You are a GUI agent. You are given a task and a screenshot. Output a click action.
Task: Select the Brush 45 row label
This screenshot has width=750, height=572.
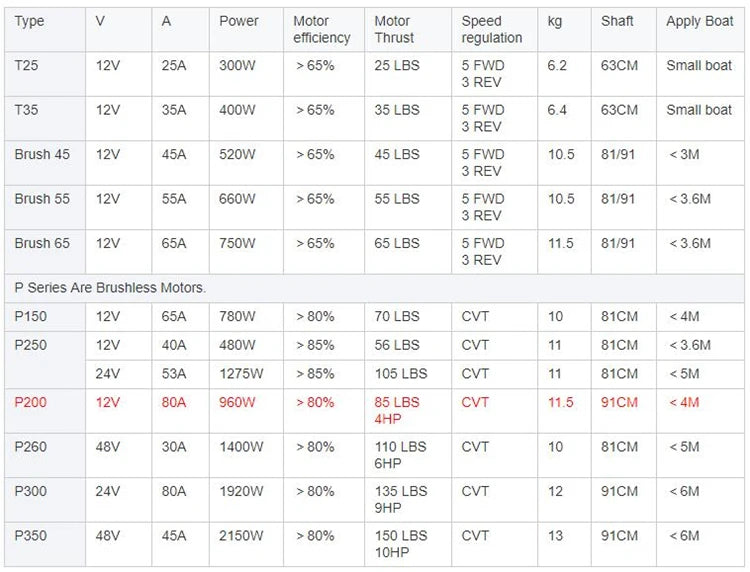point(42,154)
